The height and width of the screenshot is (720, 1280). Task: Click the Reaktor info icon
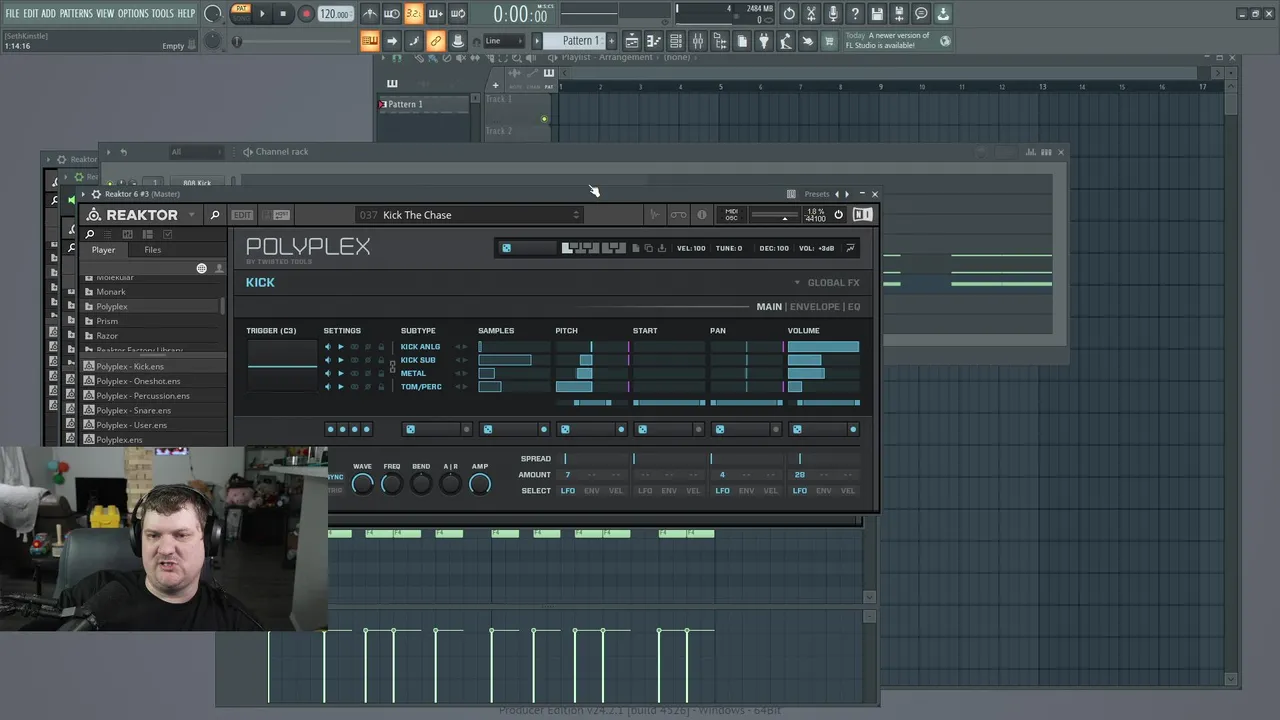click(702, 215)
